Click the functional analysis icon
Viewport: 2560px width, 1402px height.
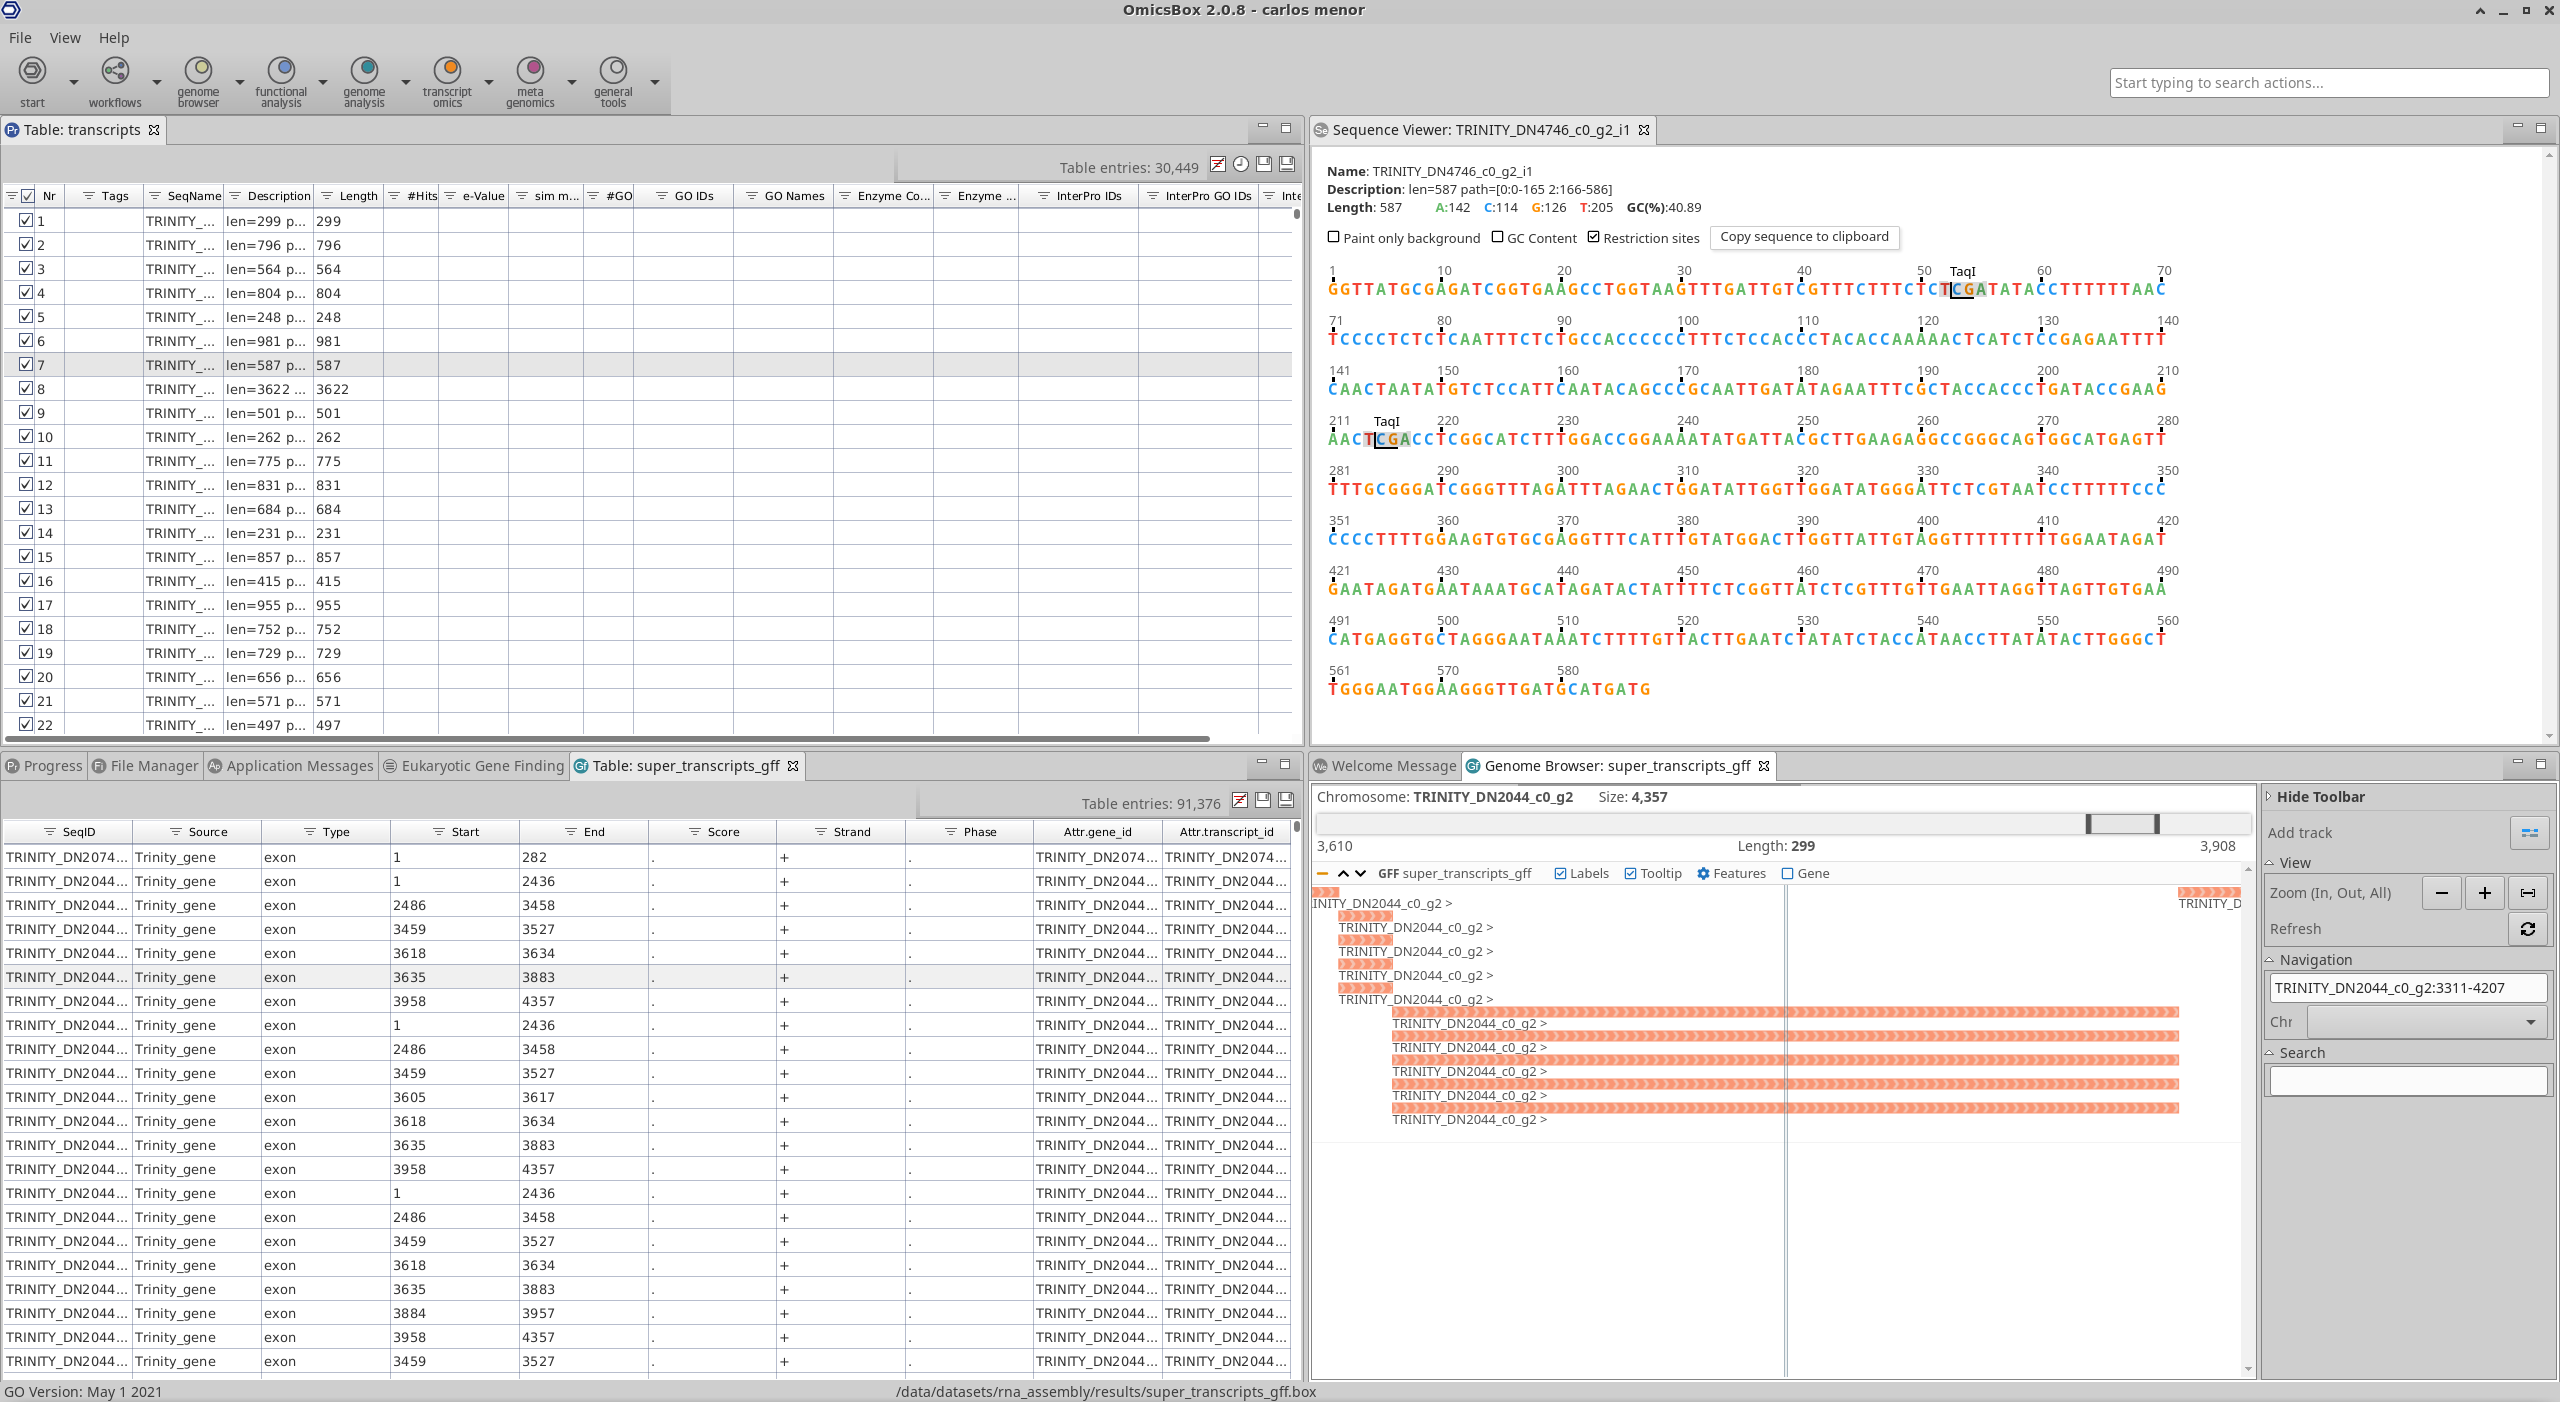281,71
